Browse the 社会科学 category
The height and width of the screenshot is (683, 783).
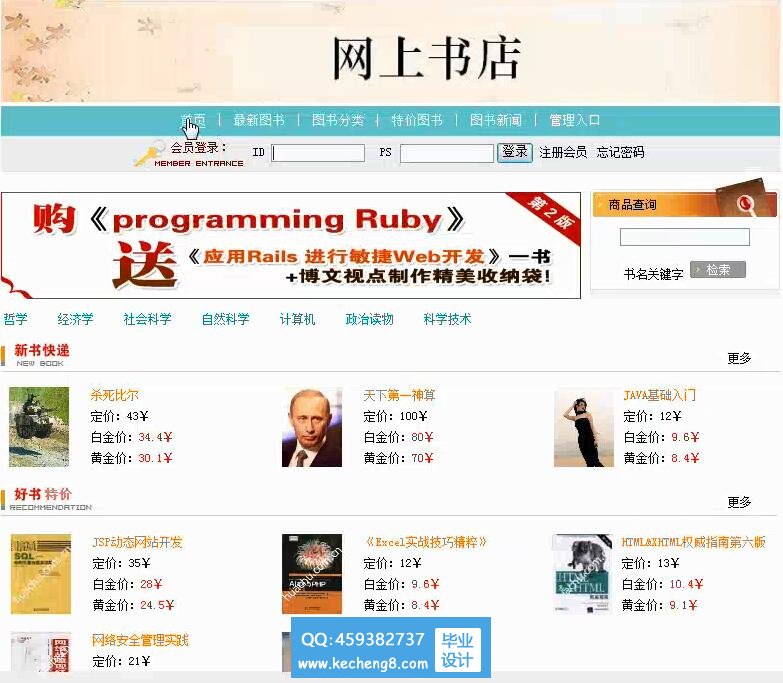pos(147,319)
